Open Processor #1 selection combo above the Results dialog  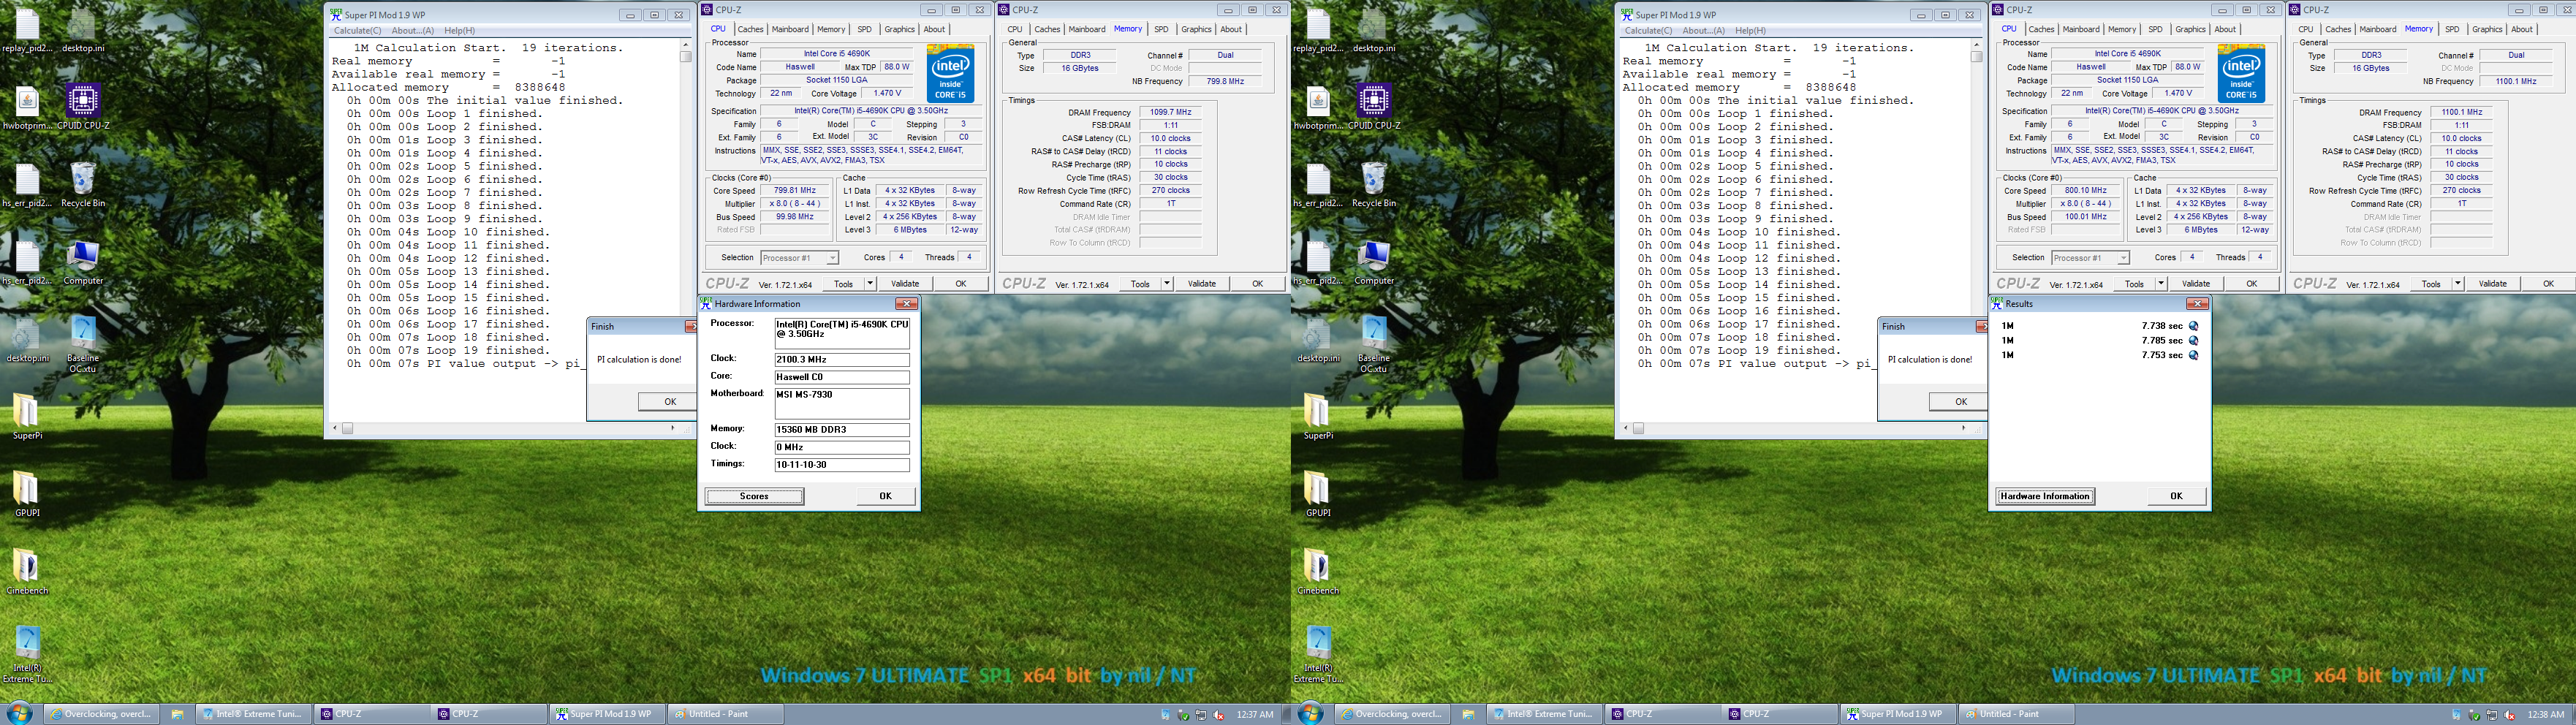pos(2090,258)
